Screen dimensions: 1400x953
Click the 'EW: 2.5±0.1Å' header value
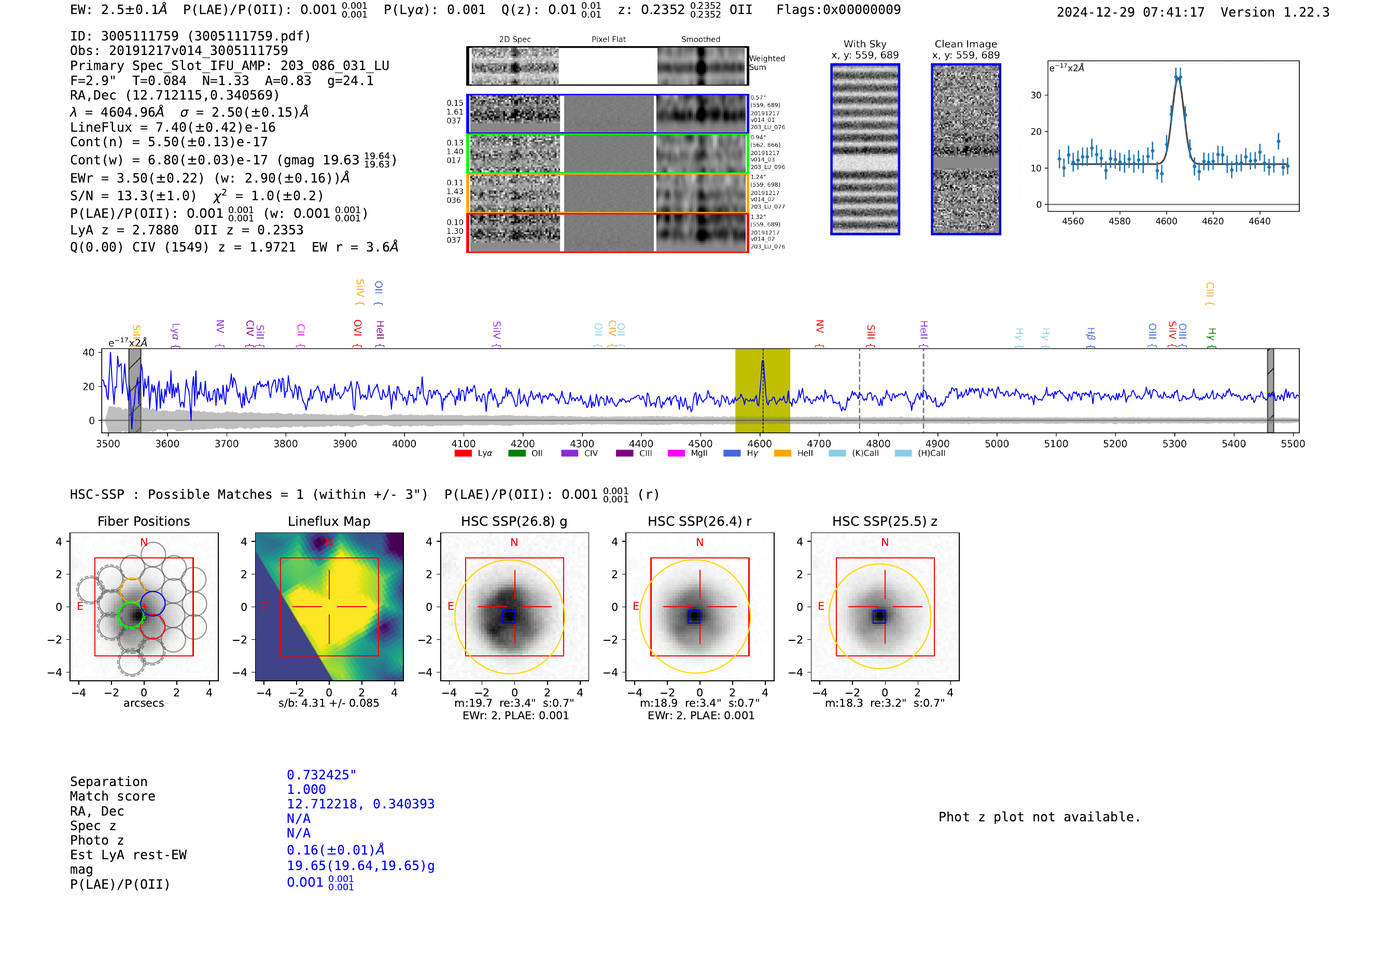click(119, 10)
